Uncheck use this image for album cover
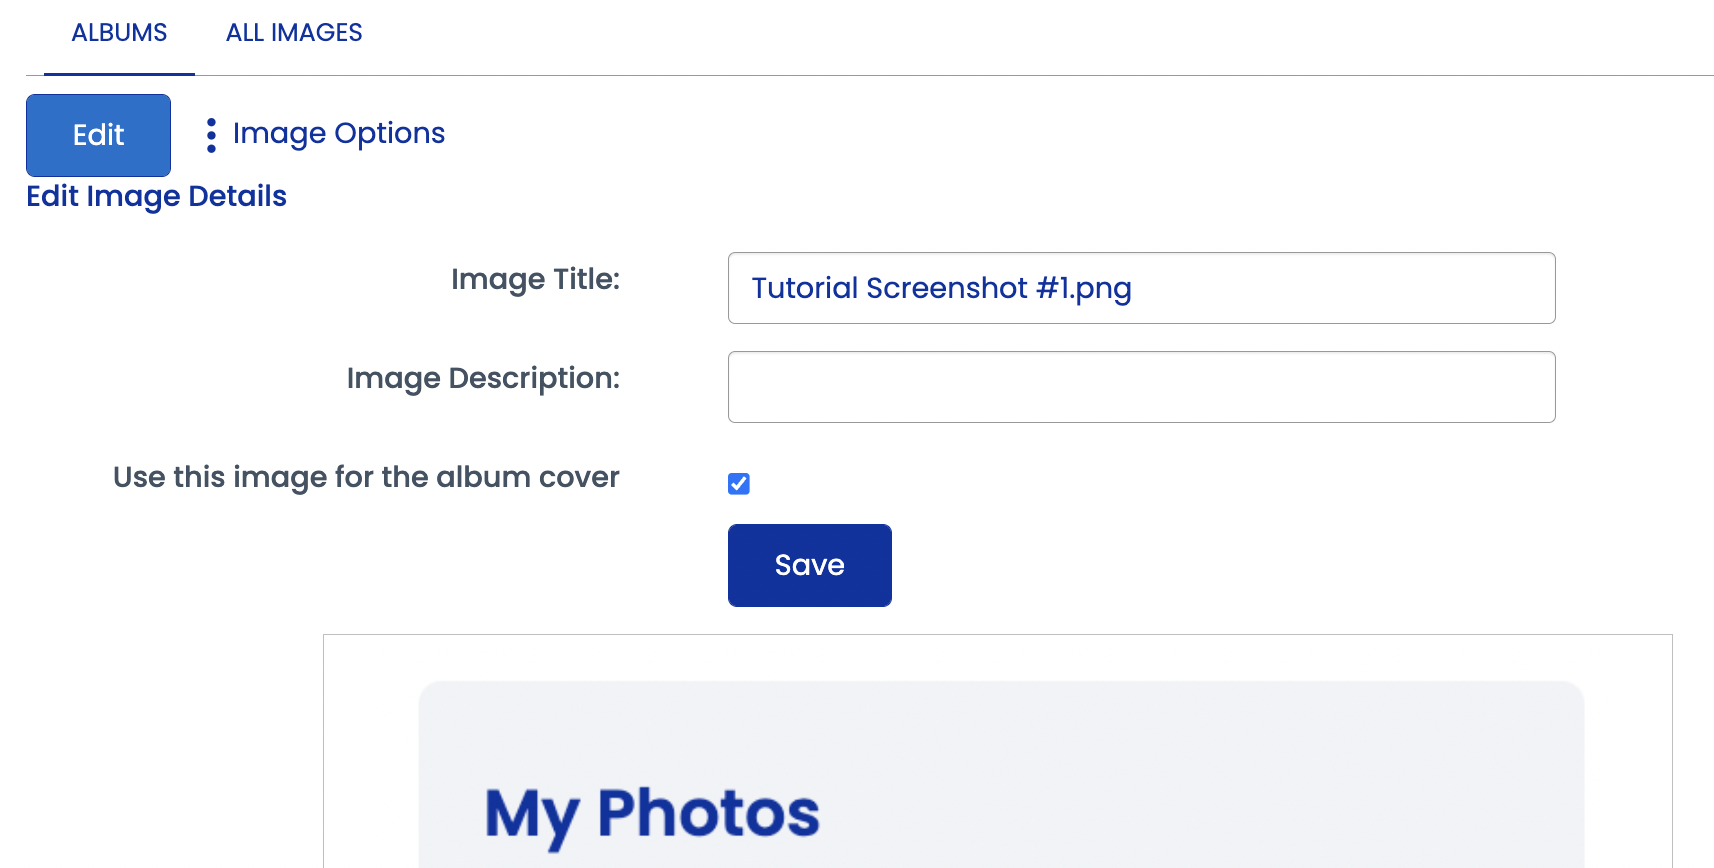 738,483
